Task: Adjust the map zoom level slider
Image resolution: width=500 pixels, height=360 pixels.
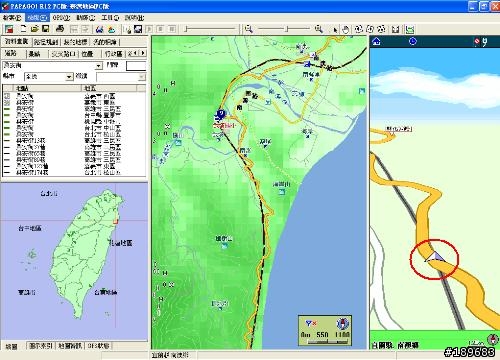Action: click(x=284, y=29)
